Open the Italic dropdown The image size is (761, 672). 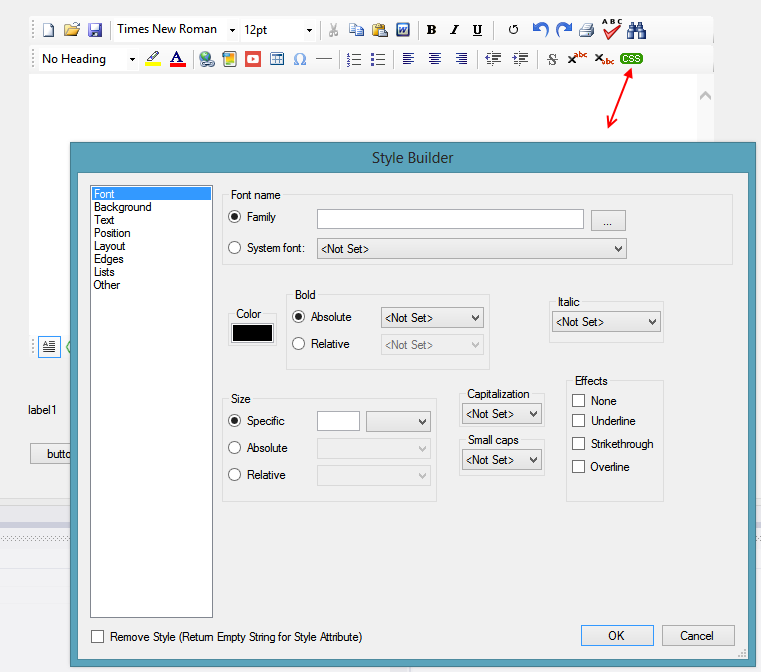(x=606, y=322)
